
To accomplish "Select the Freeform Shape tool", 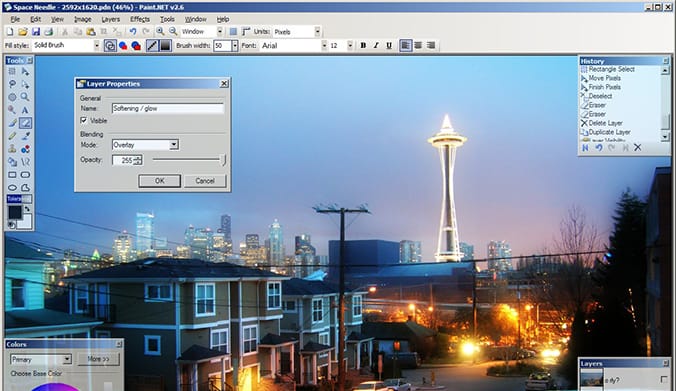I will [25, 188].
